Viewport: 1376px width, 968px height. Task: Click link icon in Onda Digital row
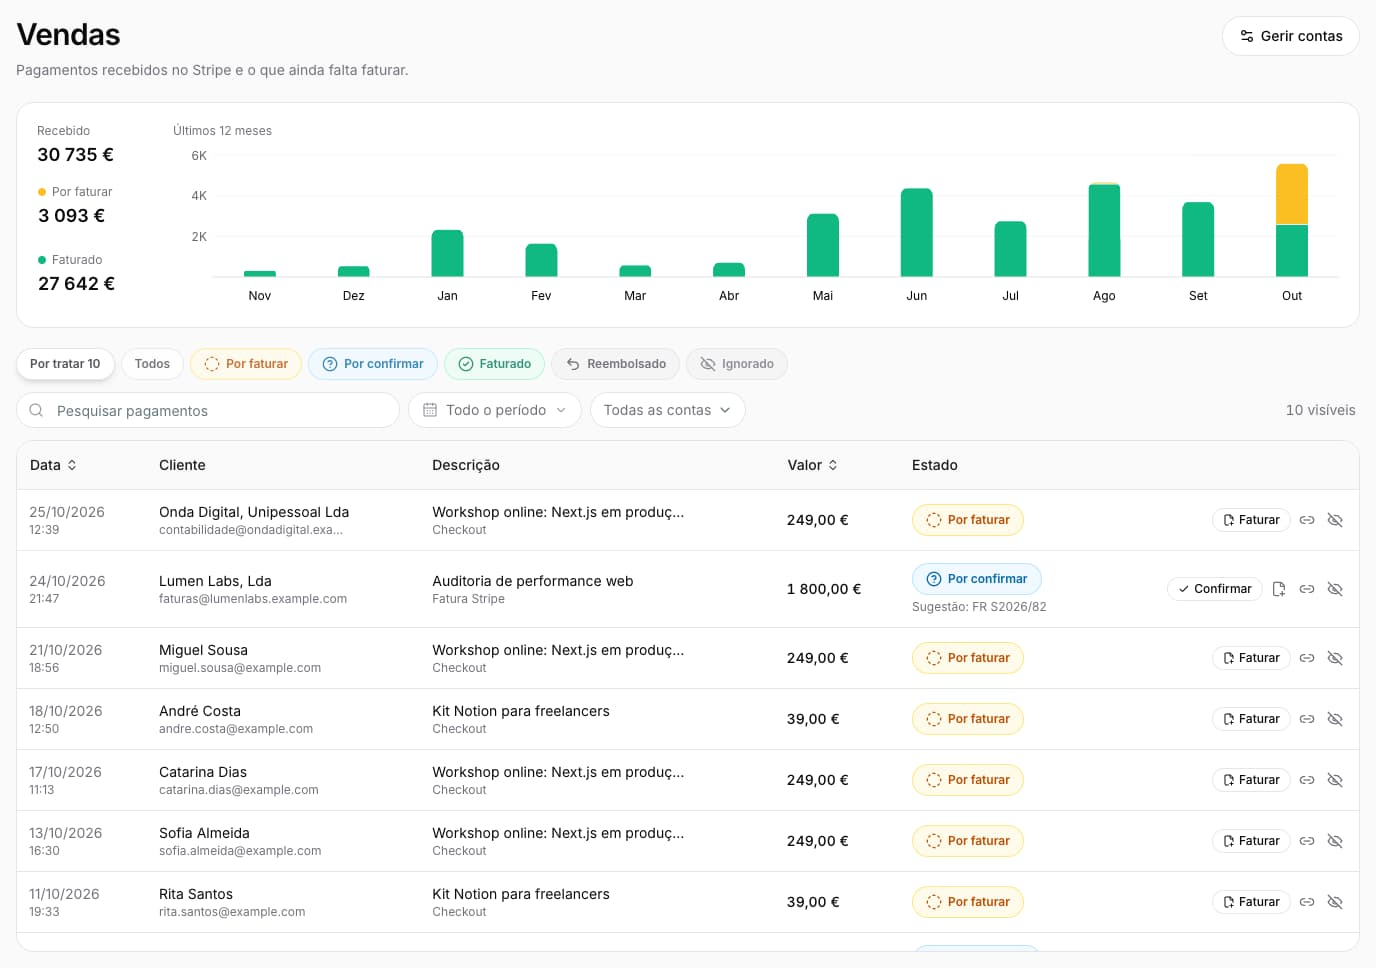click(1307, 520)
